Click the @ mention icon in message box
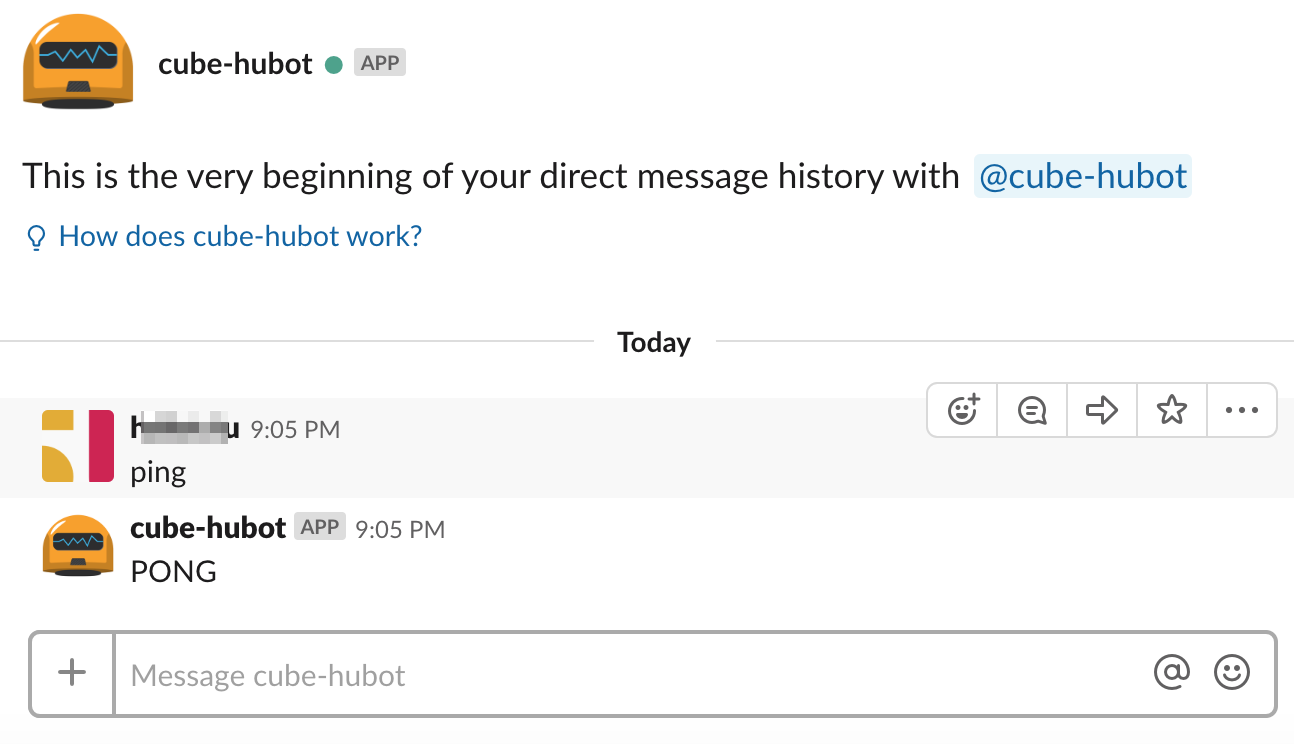The width and height of the screenshot is (1294, 744). [1171, 673]
